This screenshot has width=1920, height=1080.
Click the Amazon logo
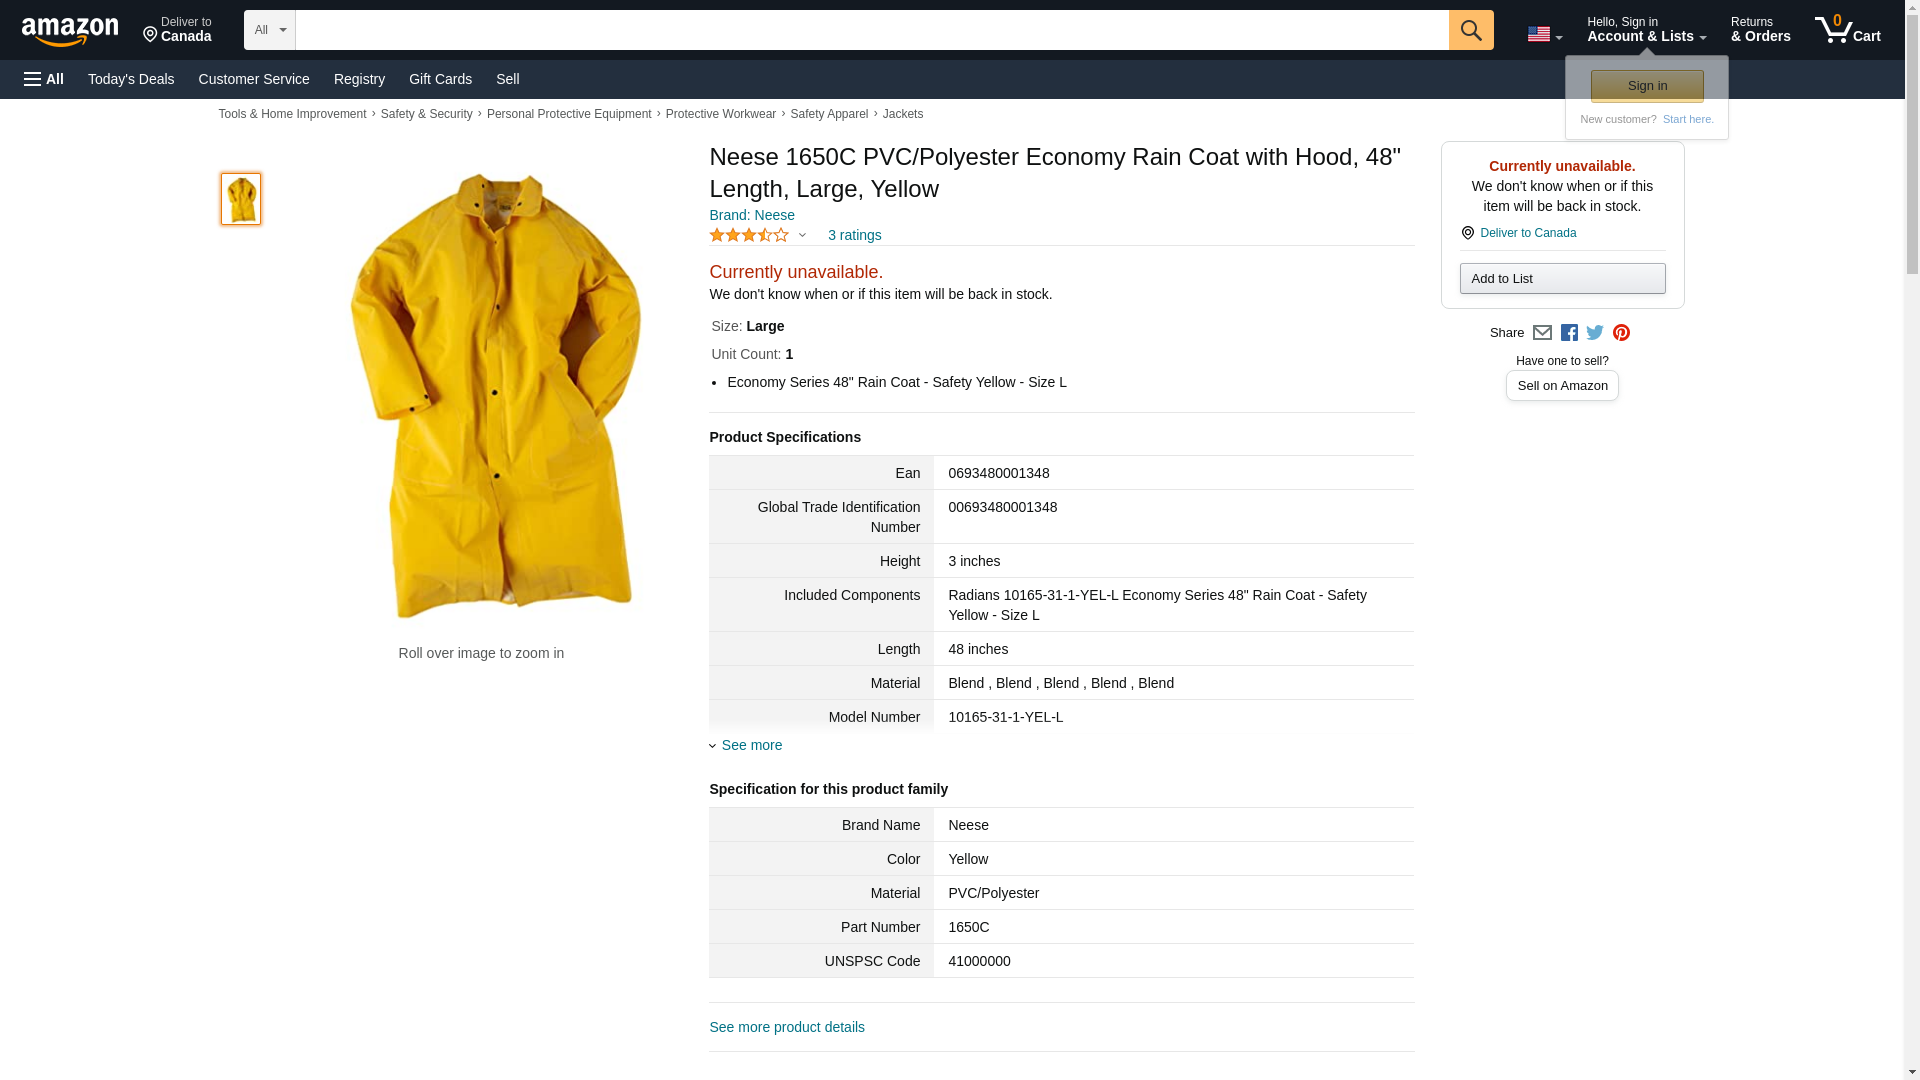tap(70, 31)
